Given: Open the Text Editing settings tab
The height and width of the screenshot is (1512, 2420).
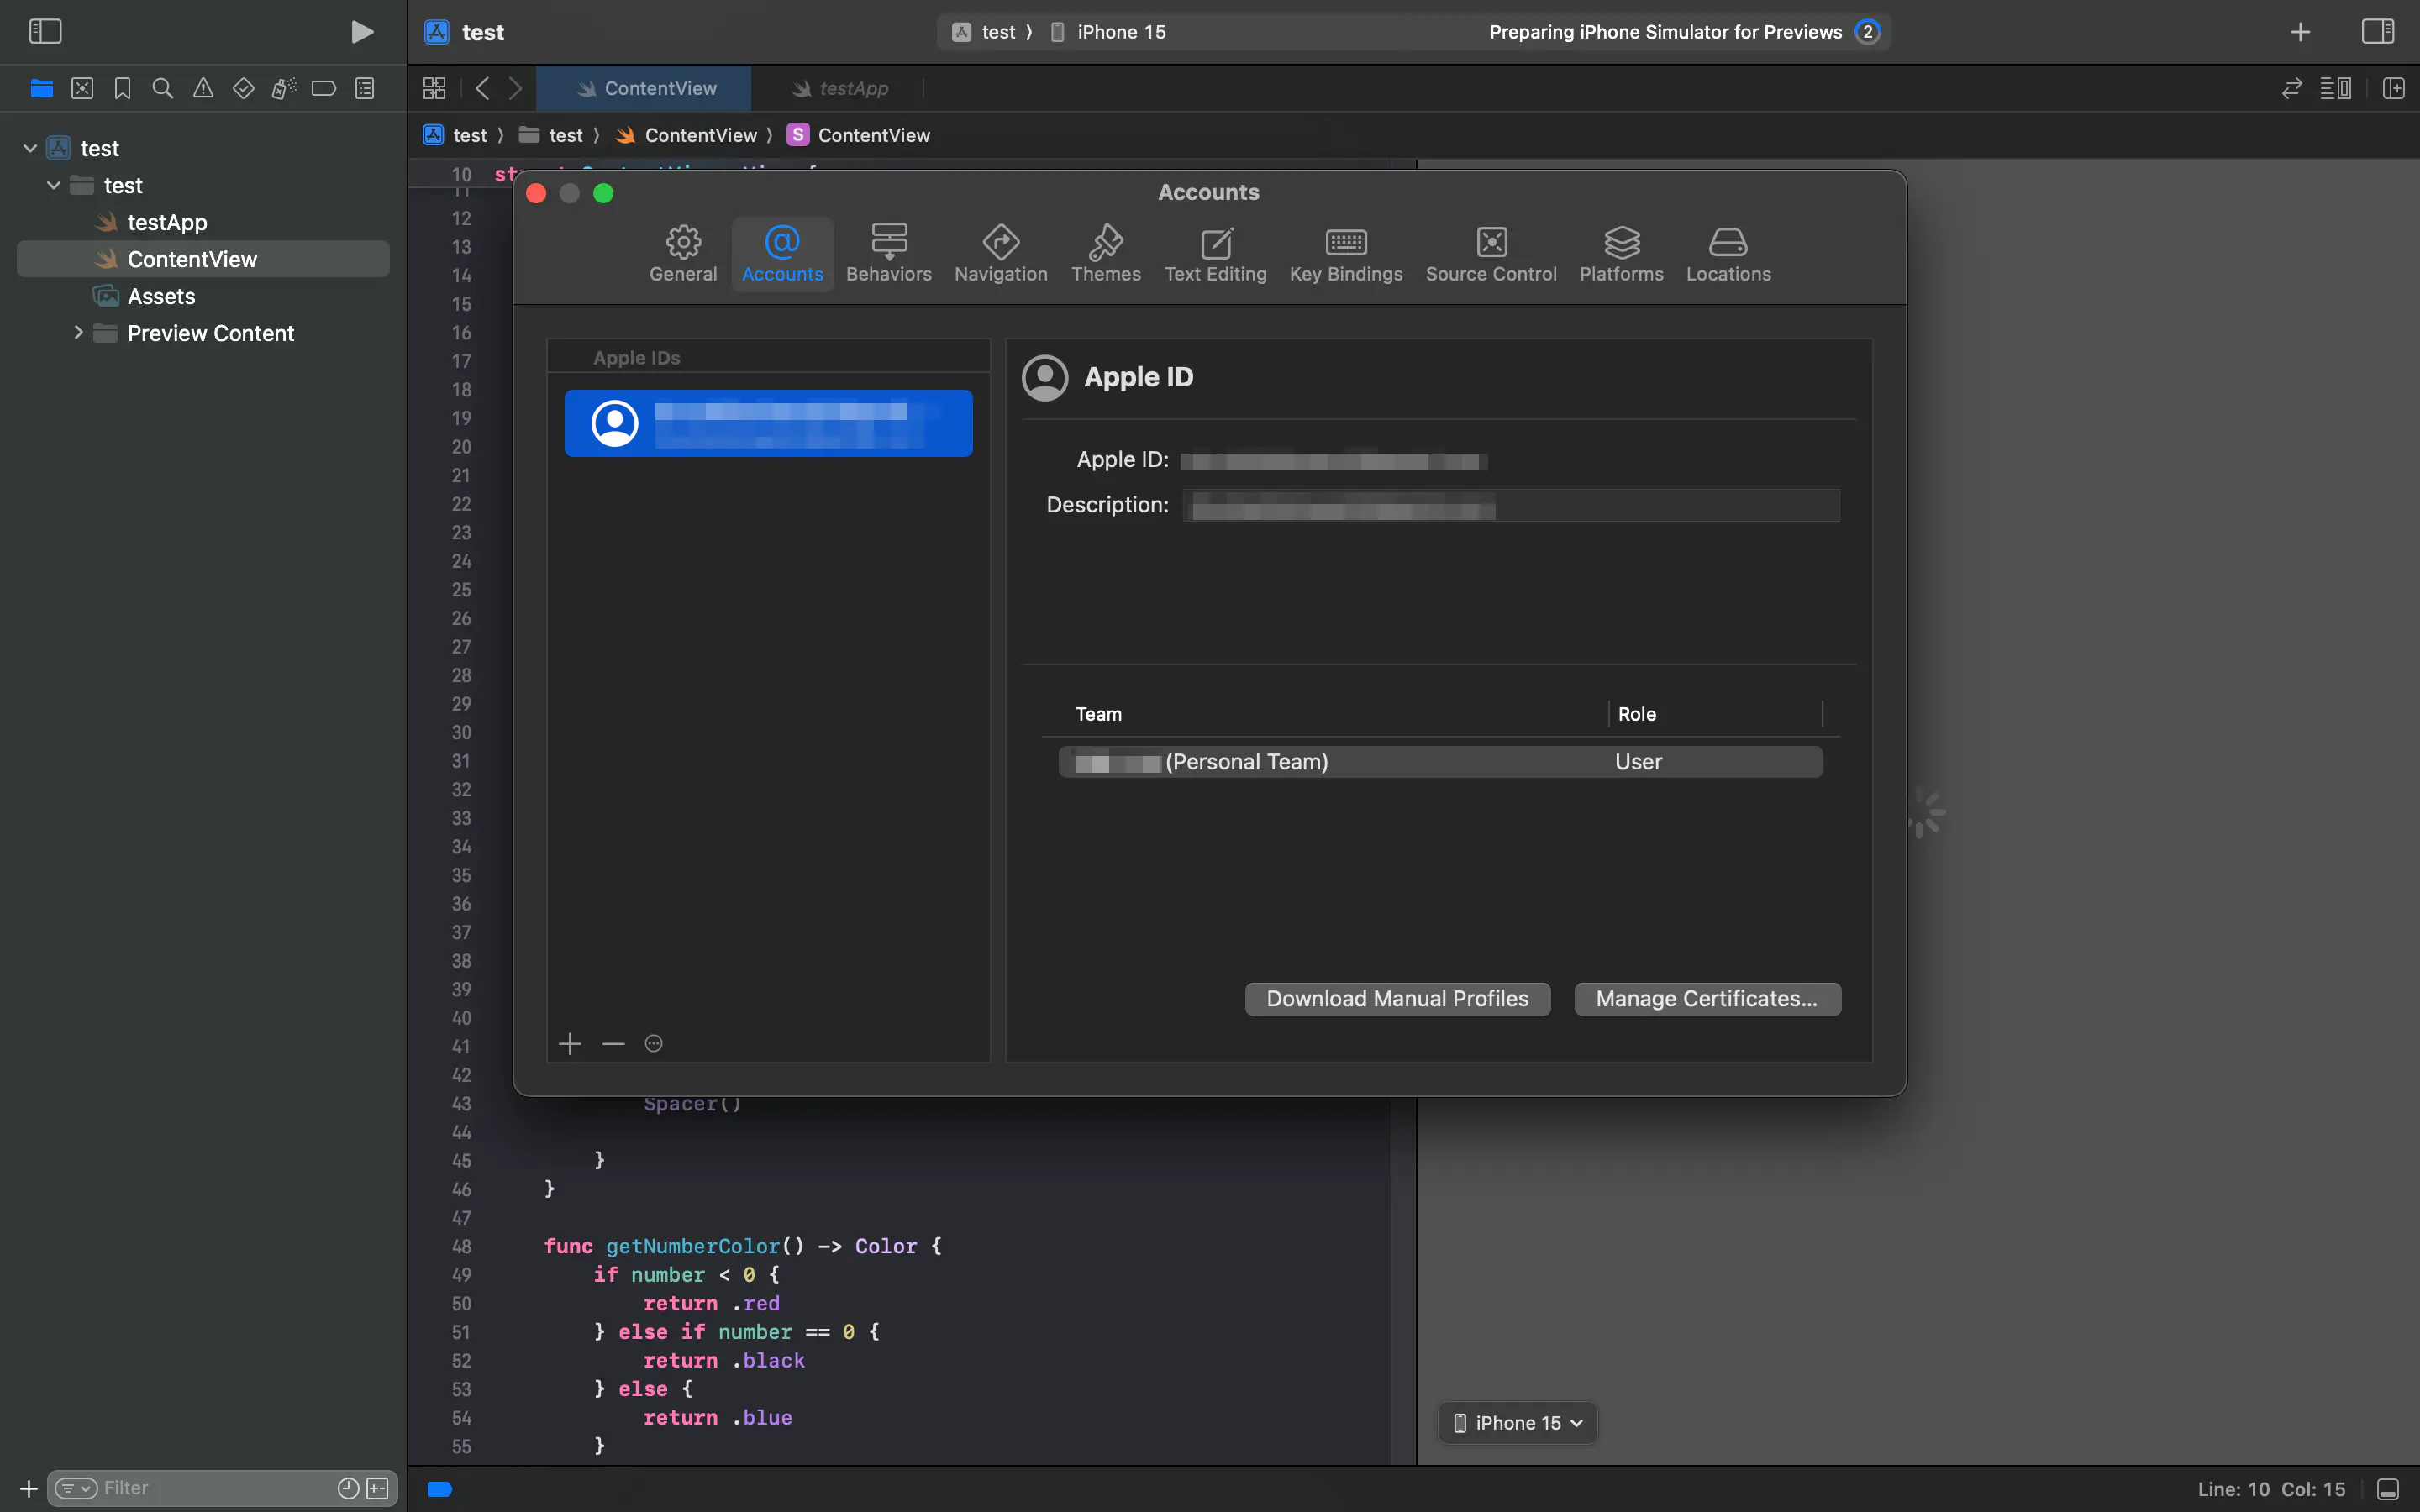Looking at the screenshot, I should coord(1215,254).
